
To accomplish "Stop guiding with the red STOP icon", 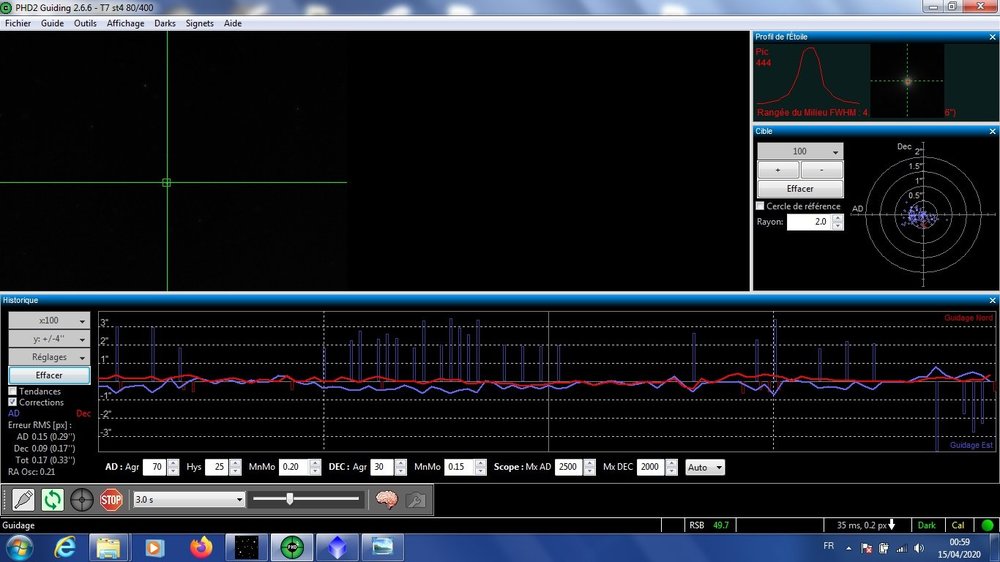I will pos(111,499).
